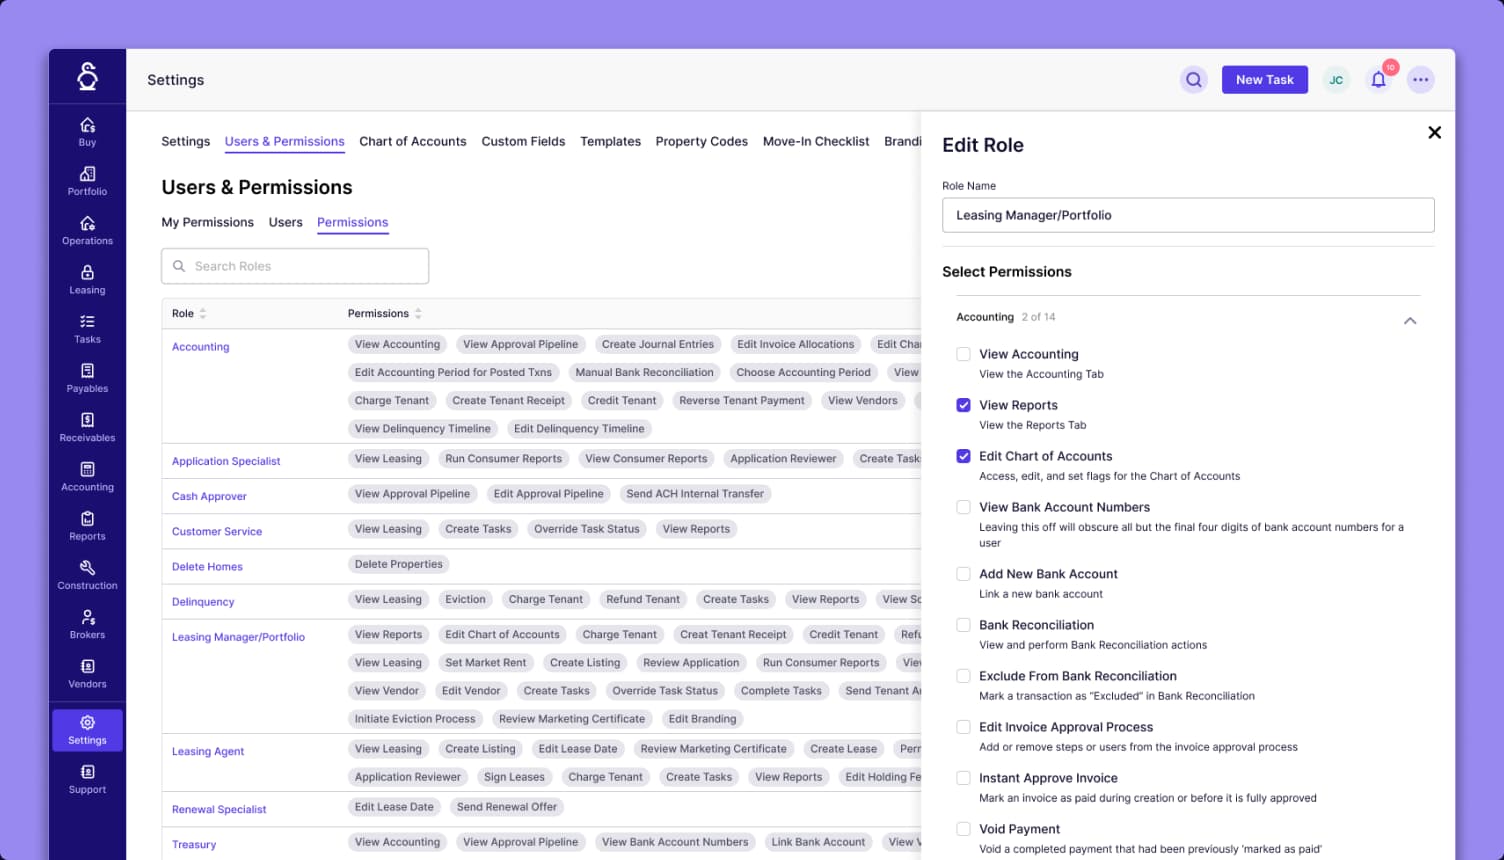Click the New Task button
This screenshot has height=860, width=1504.
[x=1264, y=79]
